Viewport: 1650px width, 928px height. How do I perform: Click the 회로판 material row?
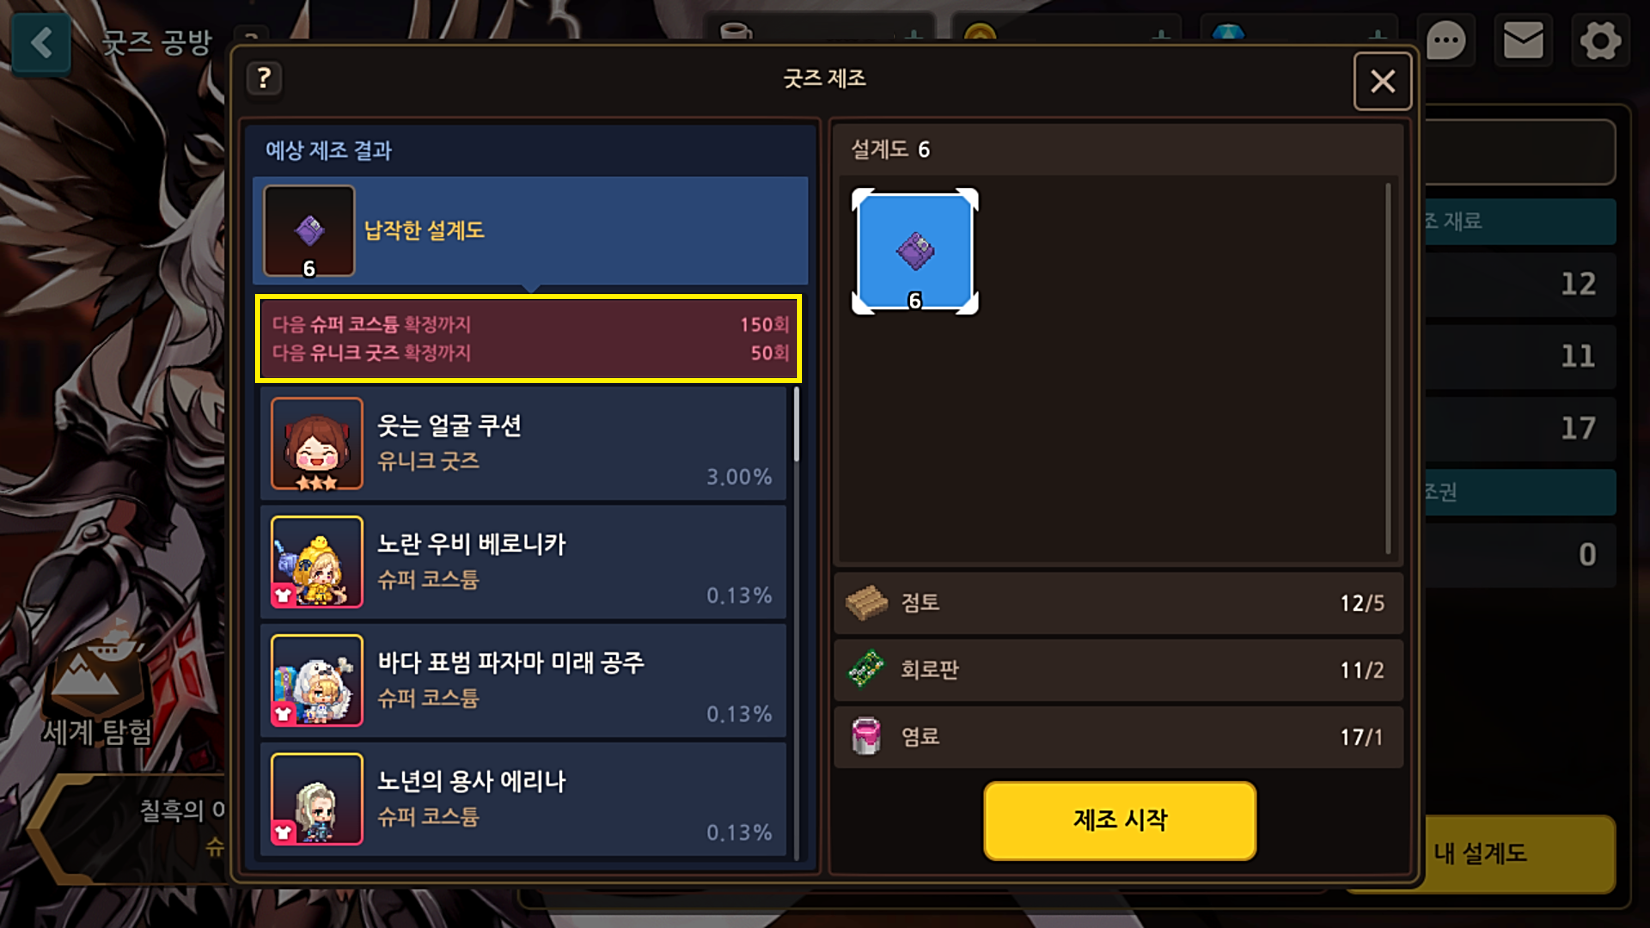click(x=1118, y=670)
